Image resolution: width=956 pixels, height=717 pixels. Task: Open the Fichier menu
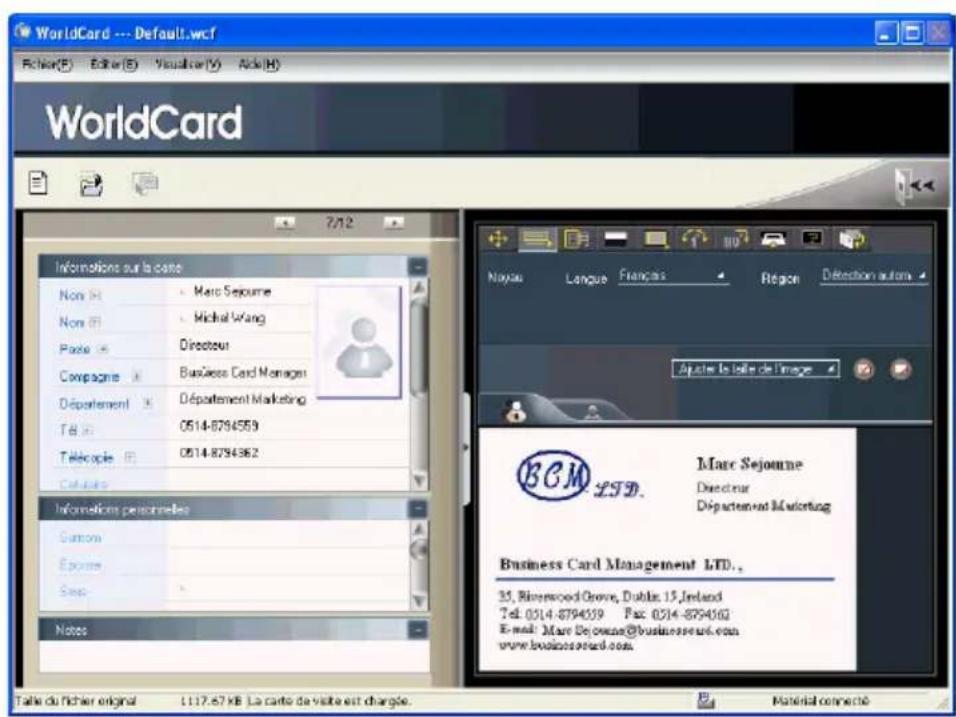47,64
